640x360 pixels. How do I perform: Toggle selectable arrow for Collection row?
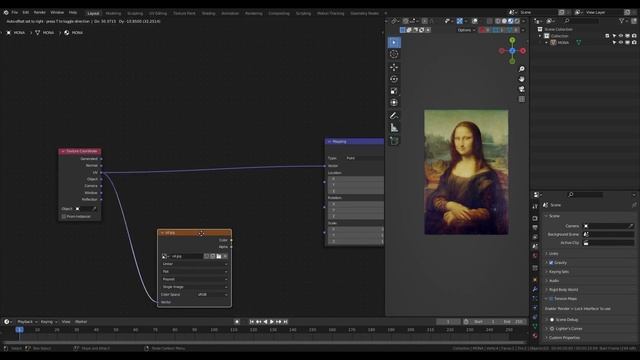(614, 36)
